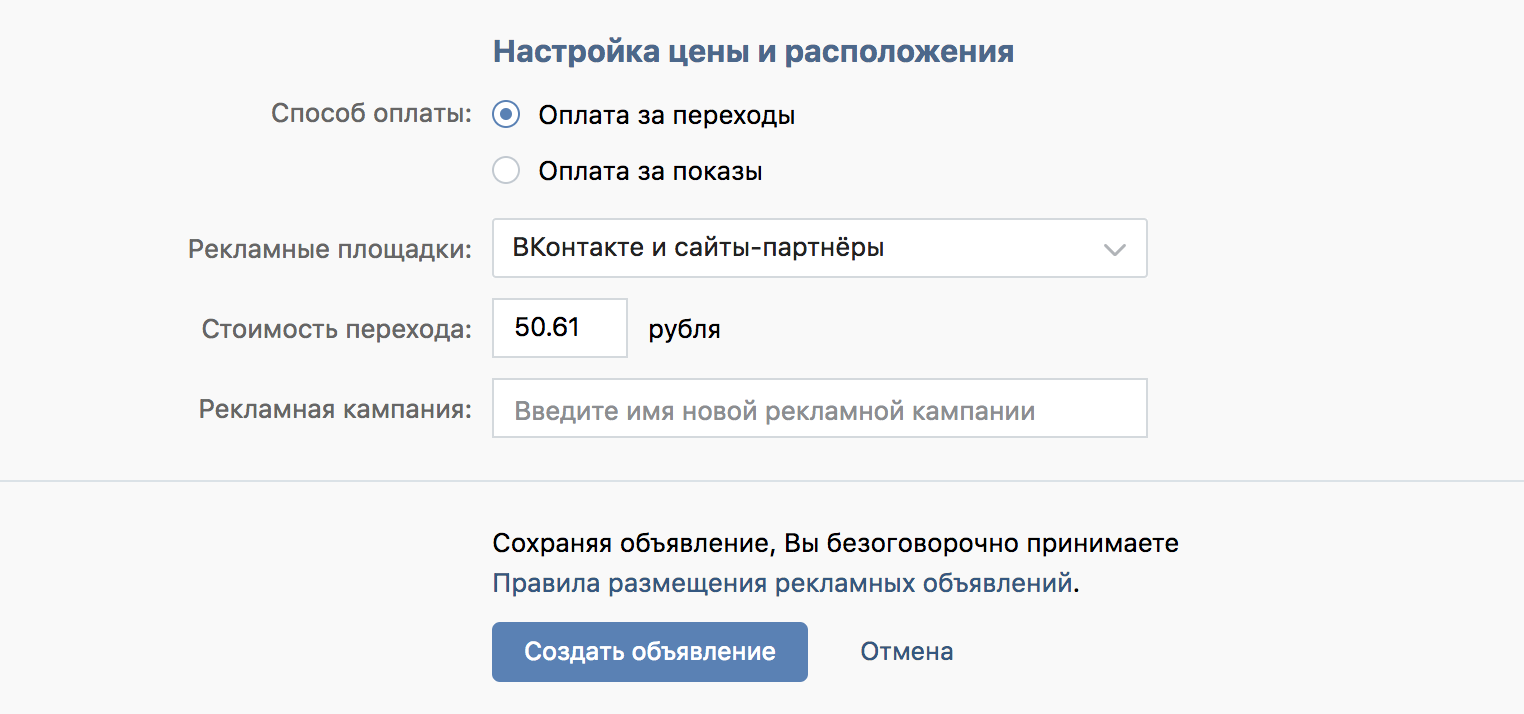This screenshot has width=1524, height=714.
Task: Click the "Настройка цены и расположения" heading
Action: pos(753,52)
